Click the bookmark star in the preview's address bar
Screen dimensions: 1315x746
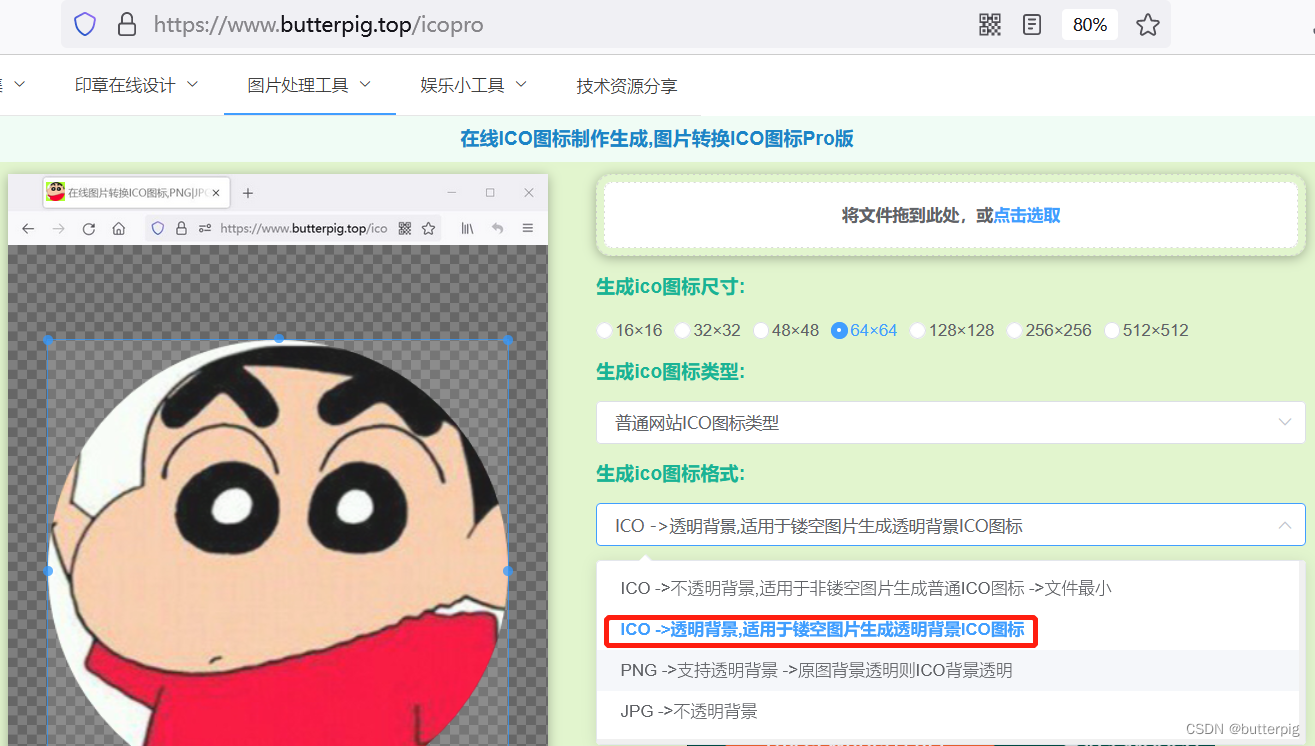pyautogui.click(x=428, y=228)
